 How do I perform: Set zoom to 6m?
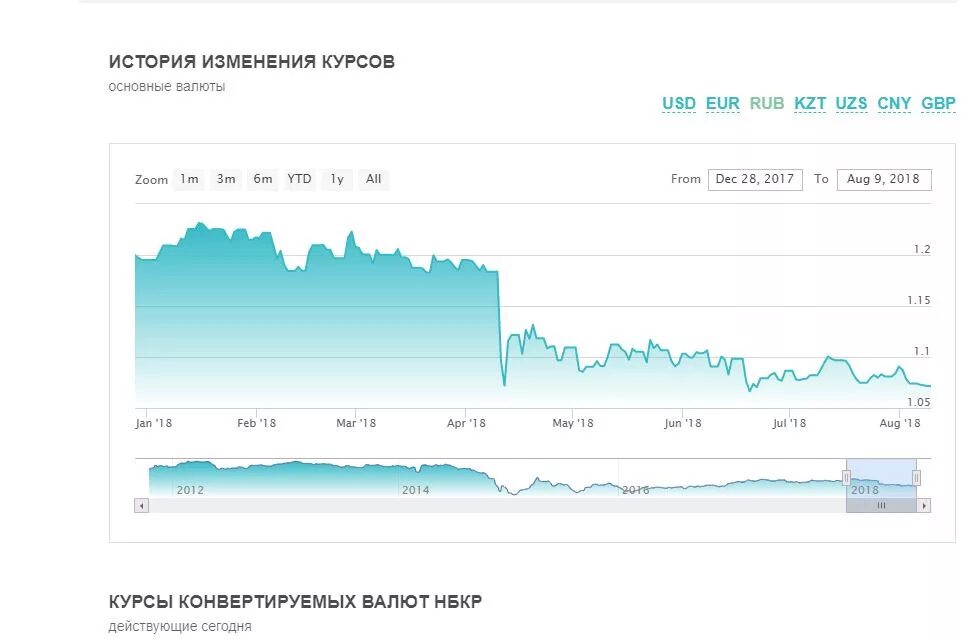[263, 179]
